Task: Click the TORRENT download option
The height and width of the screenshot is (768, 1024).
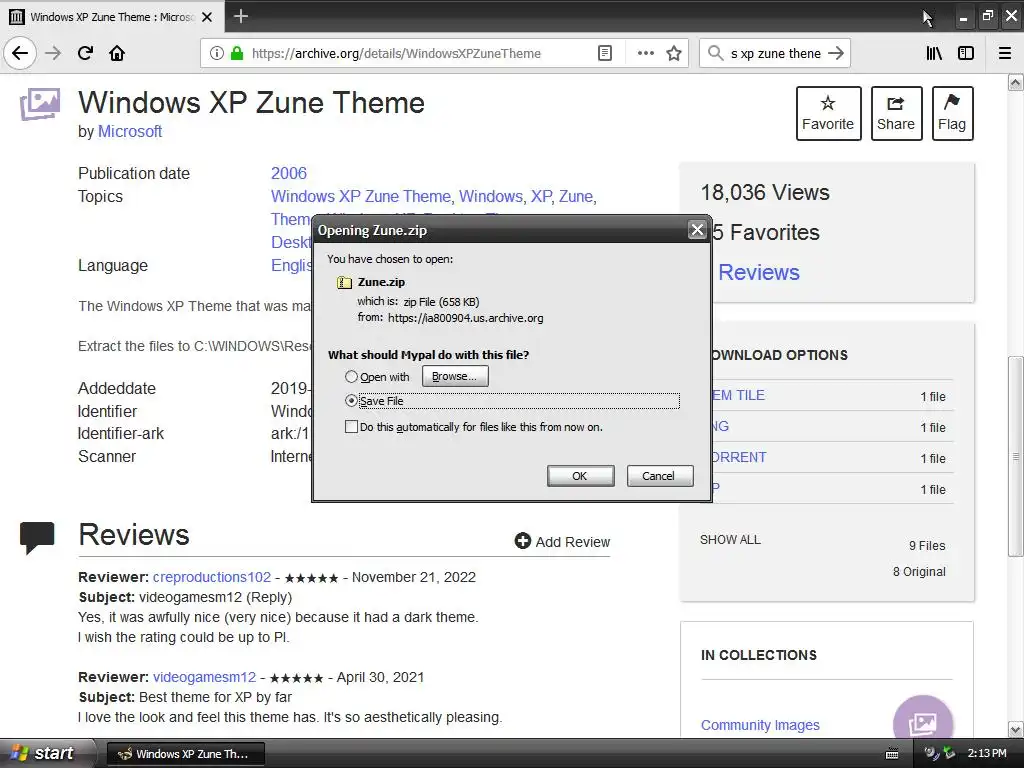Action: 739,457
